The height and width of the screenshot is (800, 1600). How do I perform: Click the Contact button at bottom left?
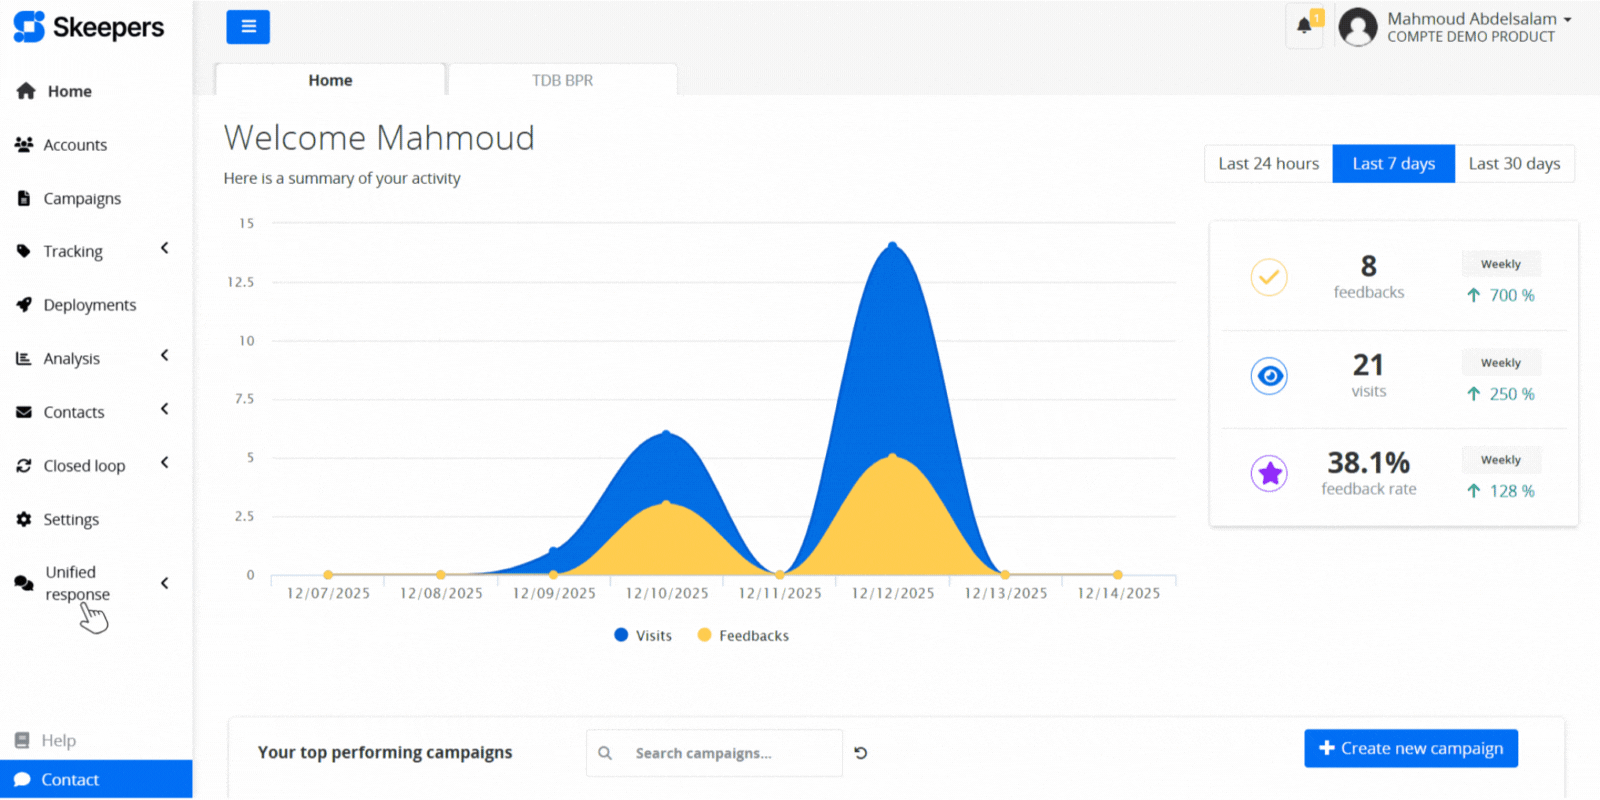coord(96,780)
